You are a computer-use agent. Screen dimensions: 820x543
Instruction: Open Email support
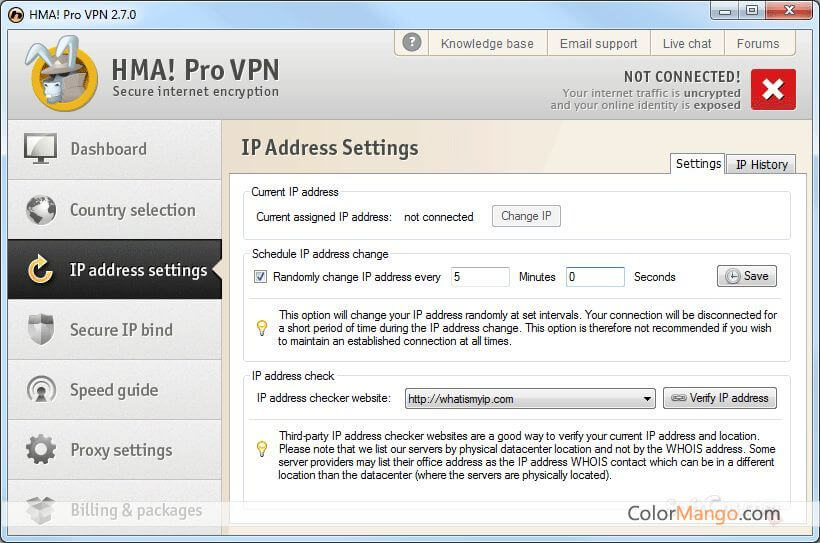598,43
